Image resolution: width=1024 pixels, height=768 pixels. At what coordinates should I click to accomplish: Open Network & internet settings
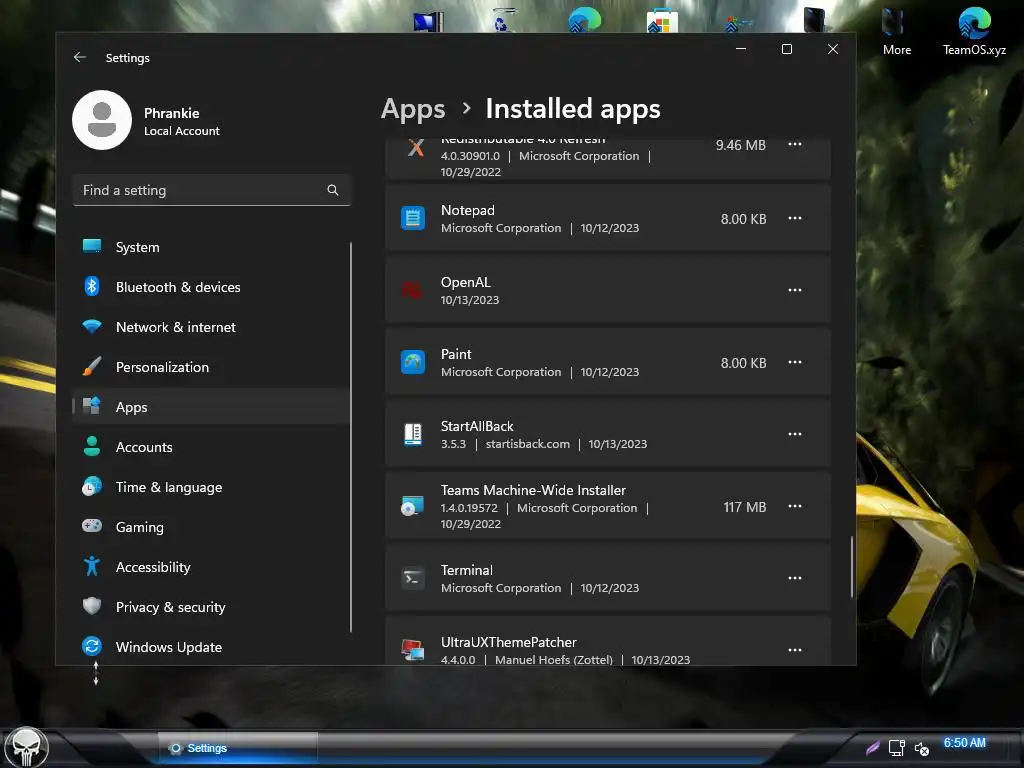[210, 327]
